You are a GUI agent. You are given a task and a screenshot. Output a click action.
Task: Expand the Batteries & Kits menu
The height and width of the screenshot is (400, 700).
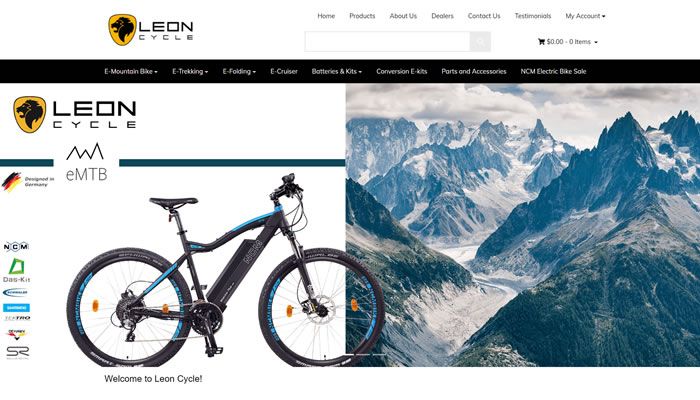337,71
